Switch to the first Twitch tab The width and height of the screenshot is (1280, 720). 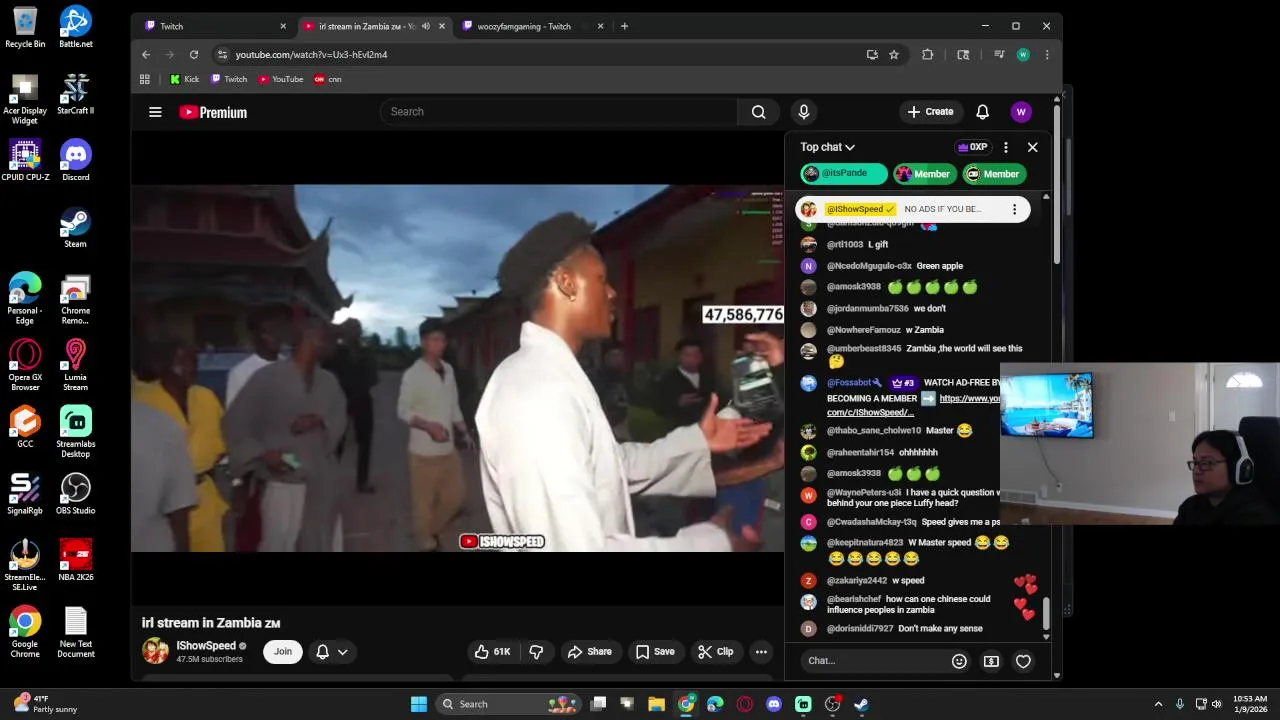pos(213,26)
